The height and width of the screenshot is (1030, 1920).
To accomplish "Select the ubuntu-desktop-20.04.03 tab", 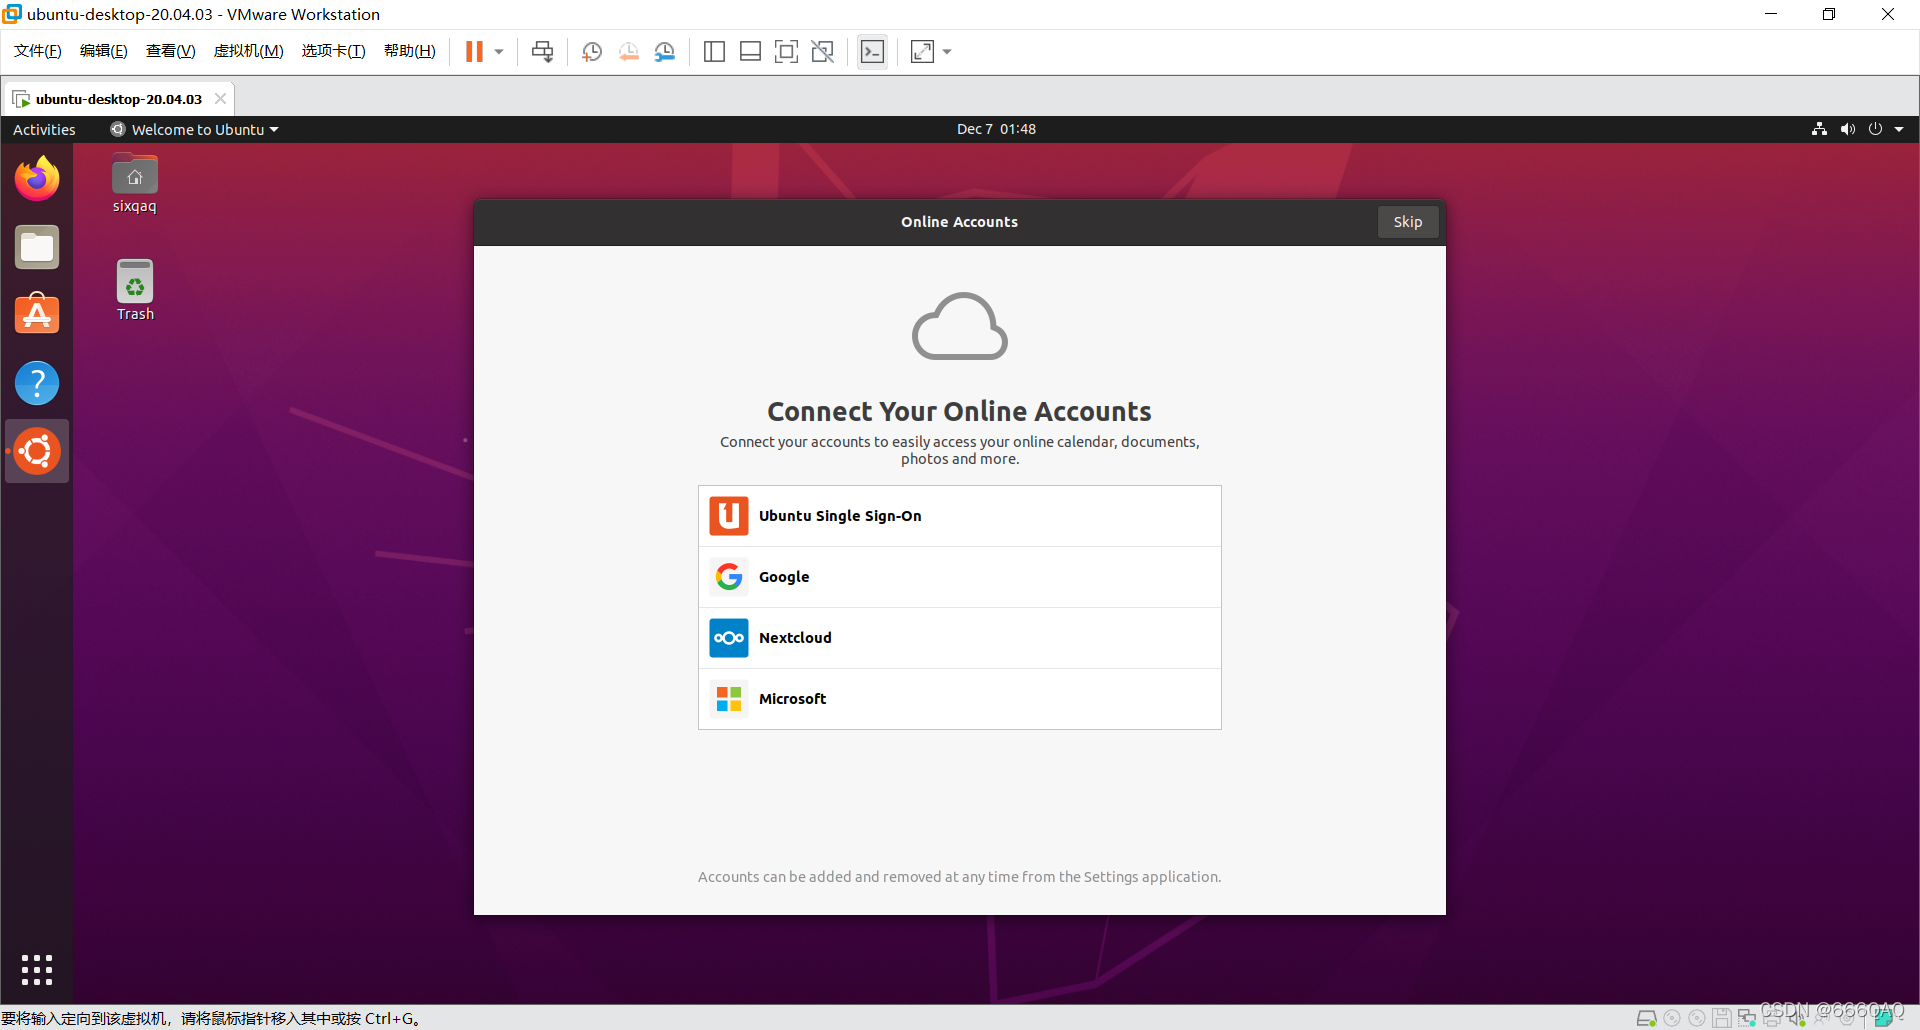I will 118,99.
